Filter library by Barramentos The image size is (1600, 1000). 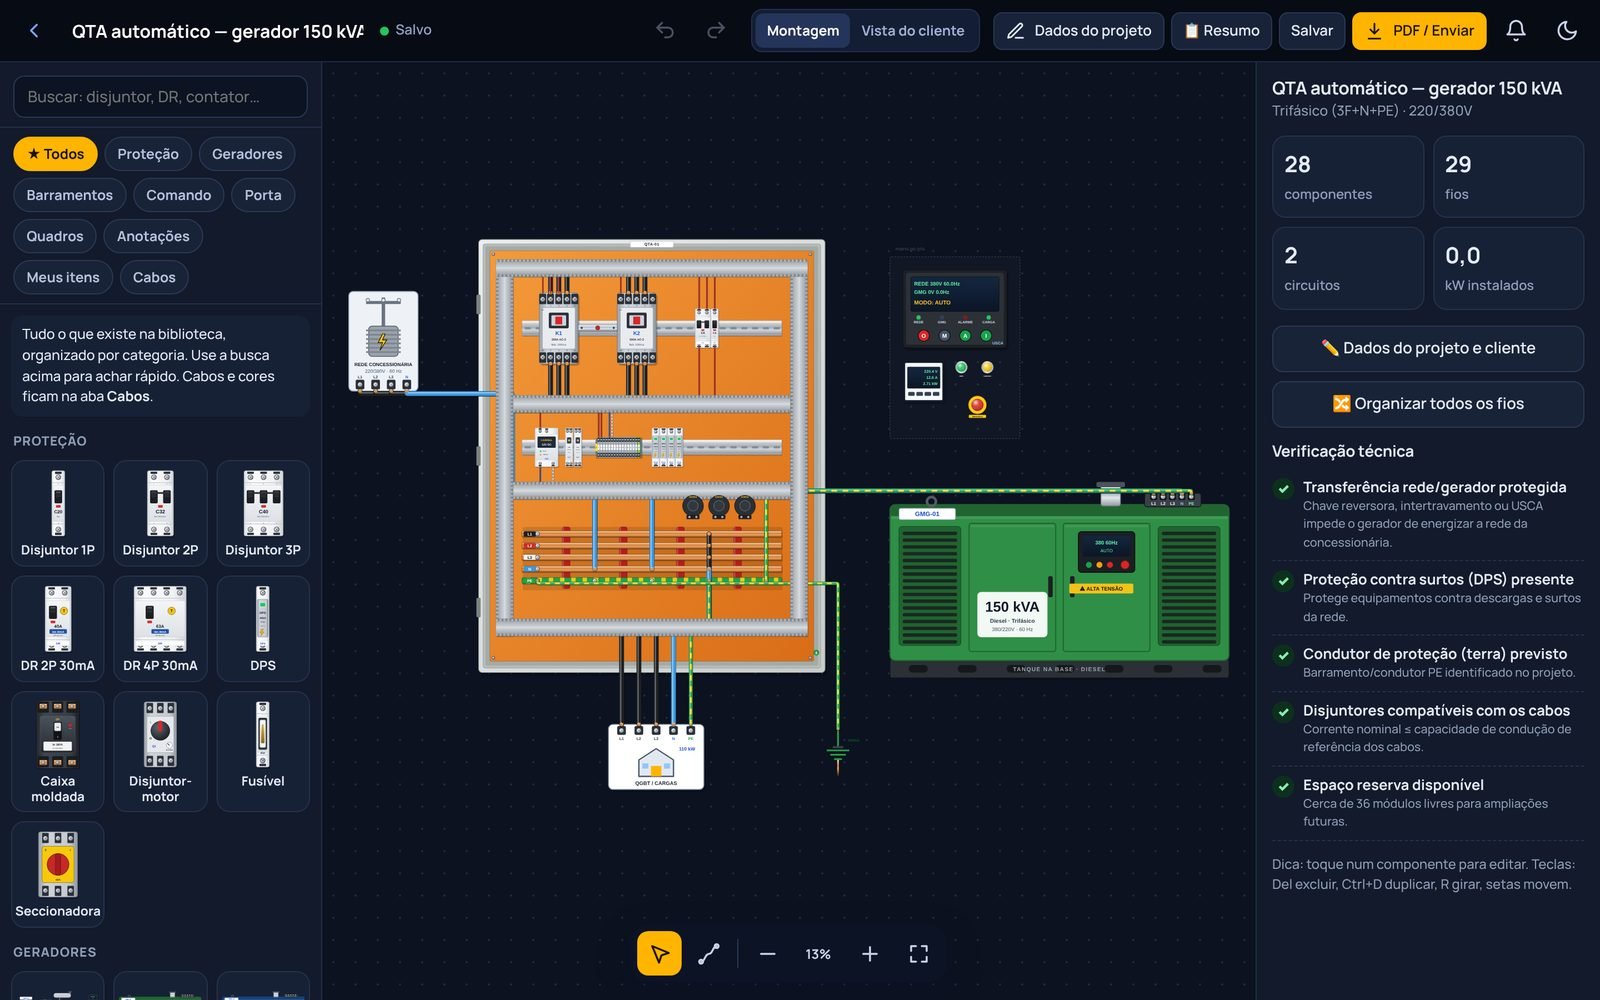70,195
